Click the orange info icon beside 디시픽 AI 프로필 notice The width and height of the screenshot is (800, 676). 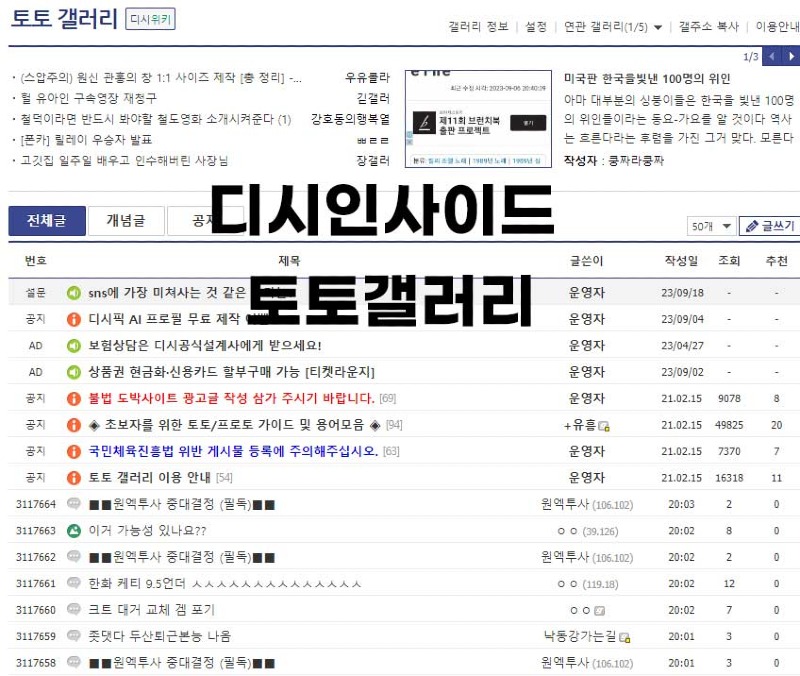73,319
